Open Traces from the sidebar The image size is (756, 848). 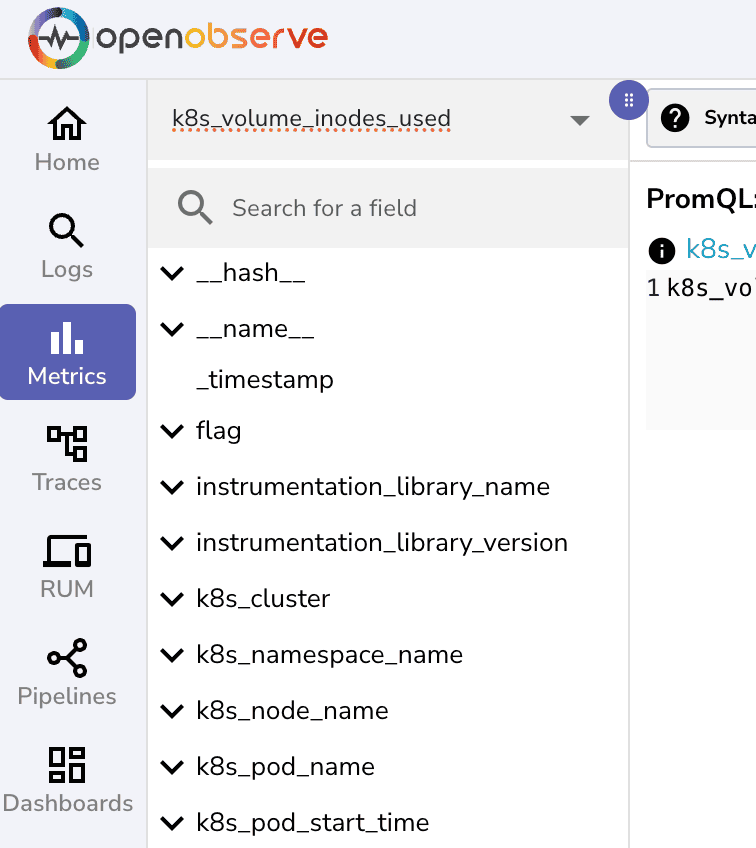pos(67,445)
